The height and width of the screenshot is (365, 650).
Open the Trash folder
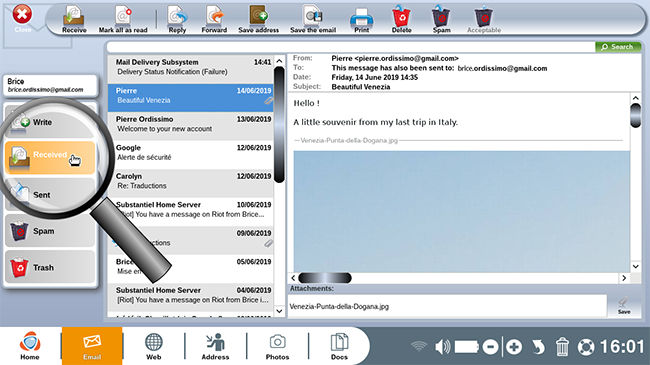tap(50, 268)
